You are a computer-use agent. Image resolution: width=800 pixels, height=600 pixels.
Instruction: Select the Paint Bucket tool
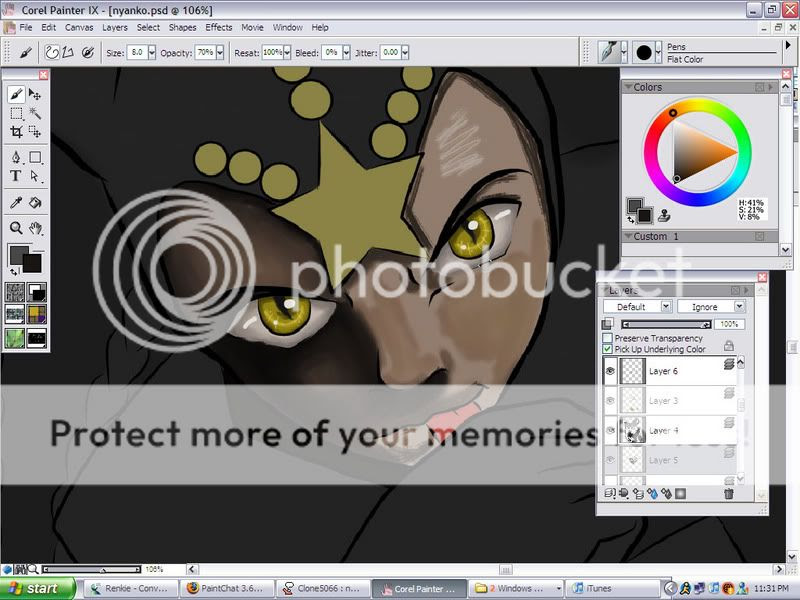(35, 203)
